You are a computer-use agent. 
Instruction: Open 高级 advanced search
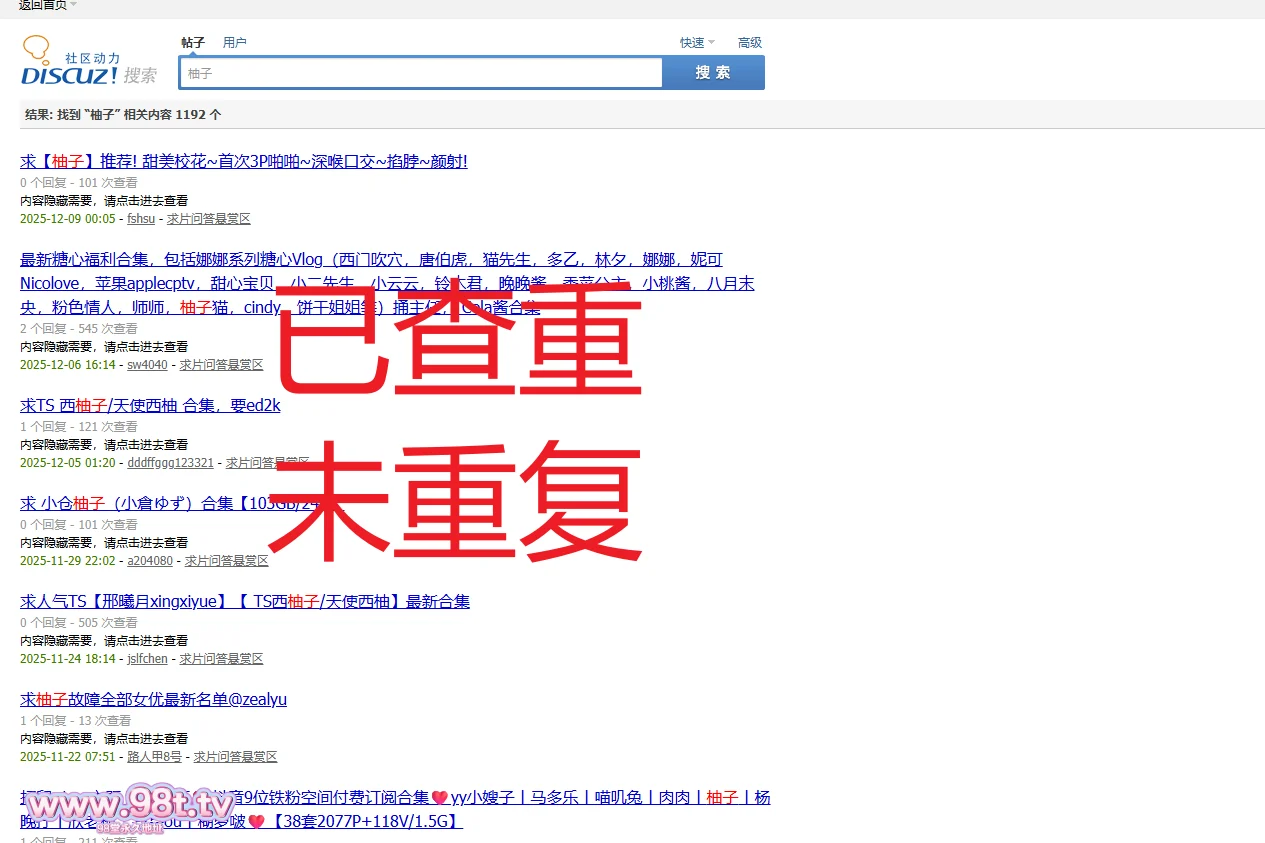coord(749,42)
